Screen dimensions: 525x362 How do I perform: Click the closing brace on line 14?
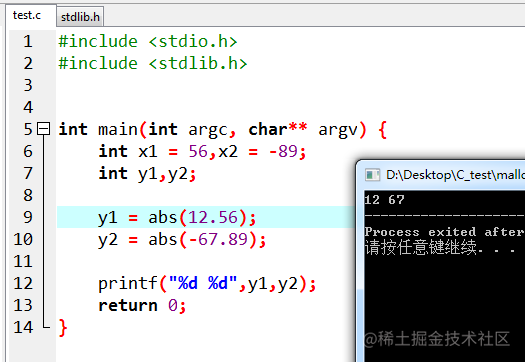(x=63, y=328)
